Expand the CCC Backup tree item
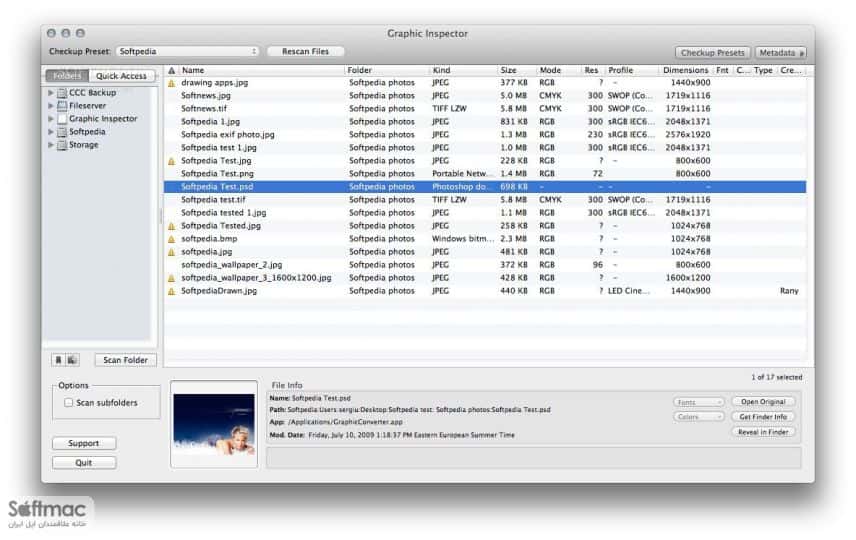Image resolution: width=856 pixels, height=540 pixels. (51, 93)
